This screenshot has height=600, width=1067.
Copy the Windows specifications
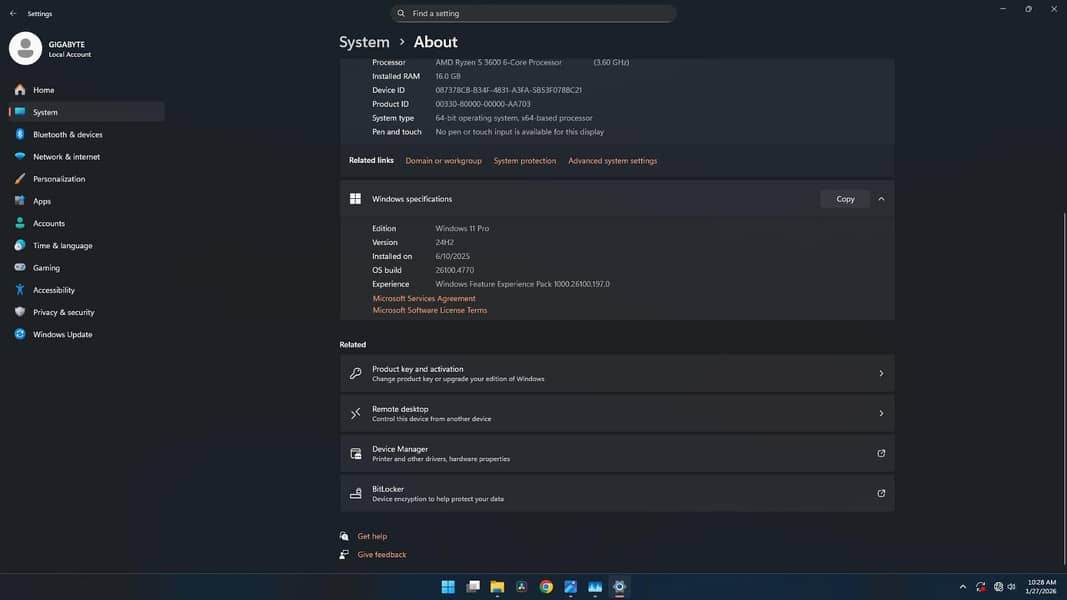[845, 198]
